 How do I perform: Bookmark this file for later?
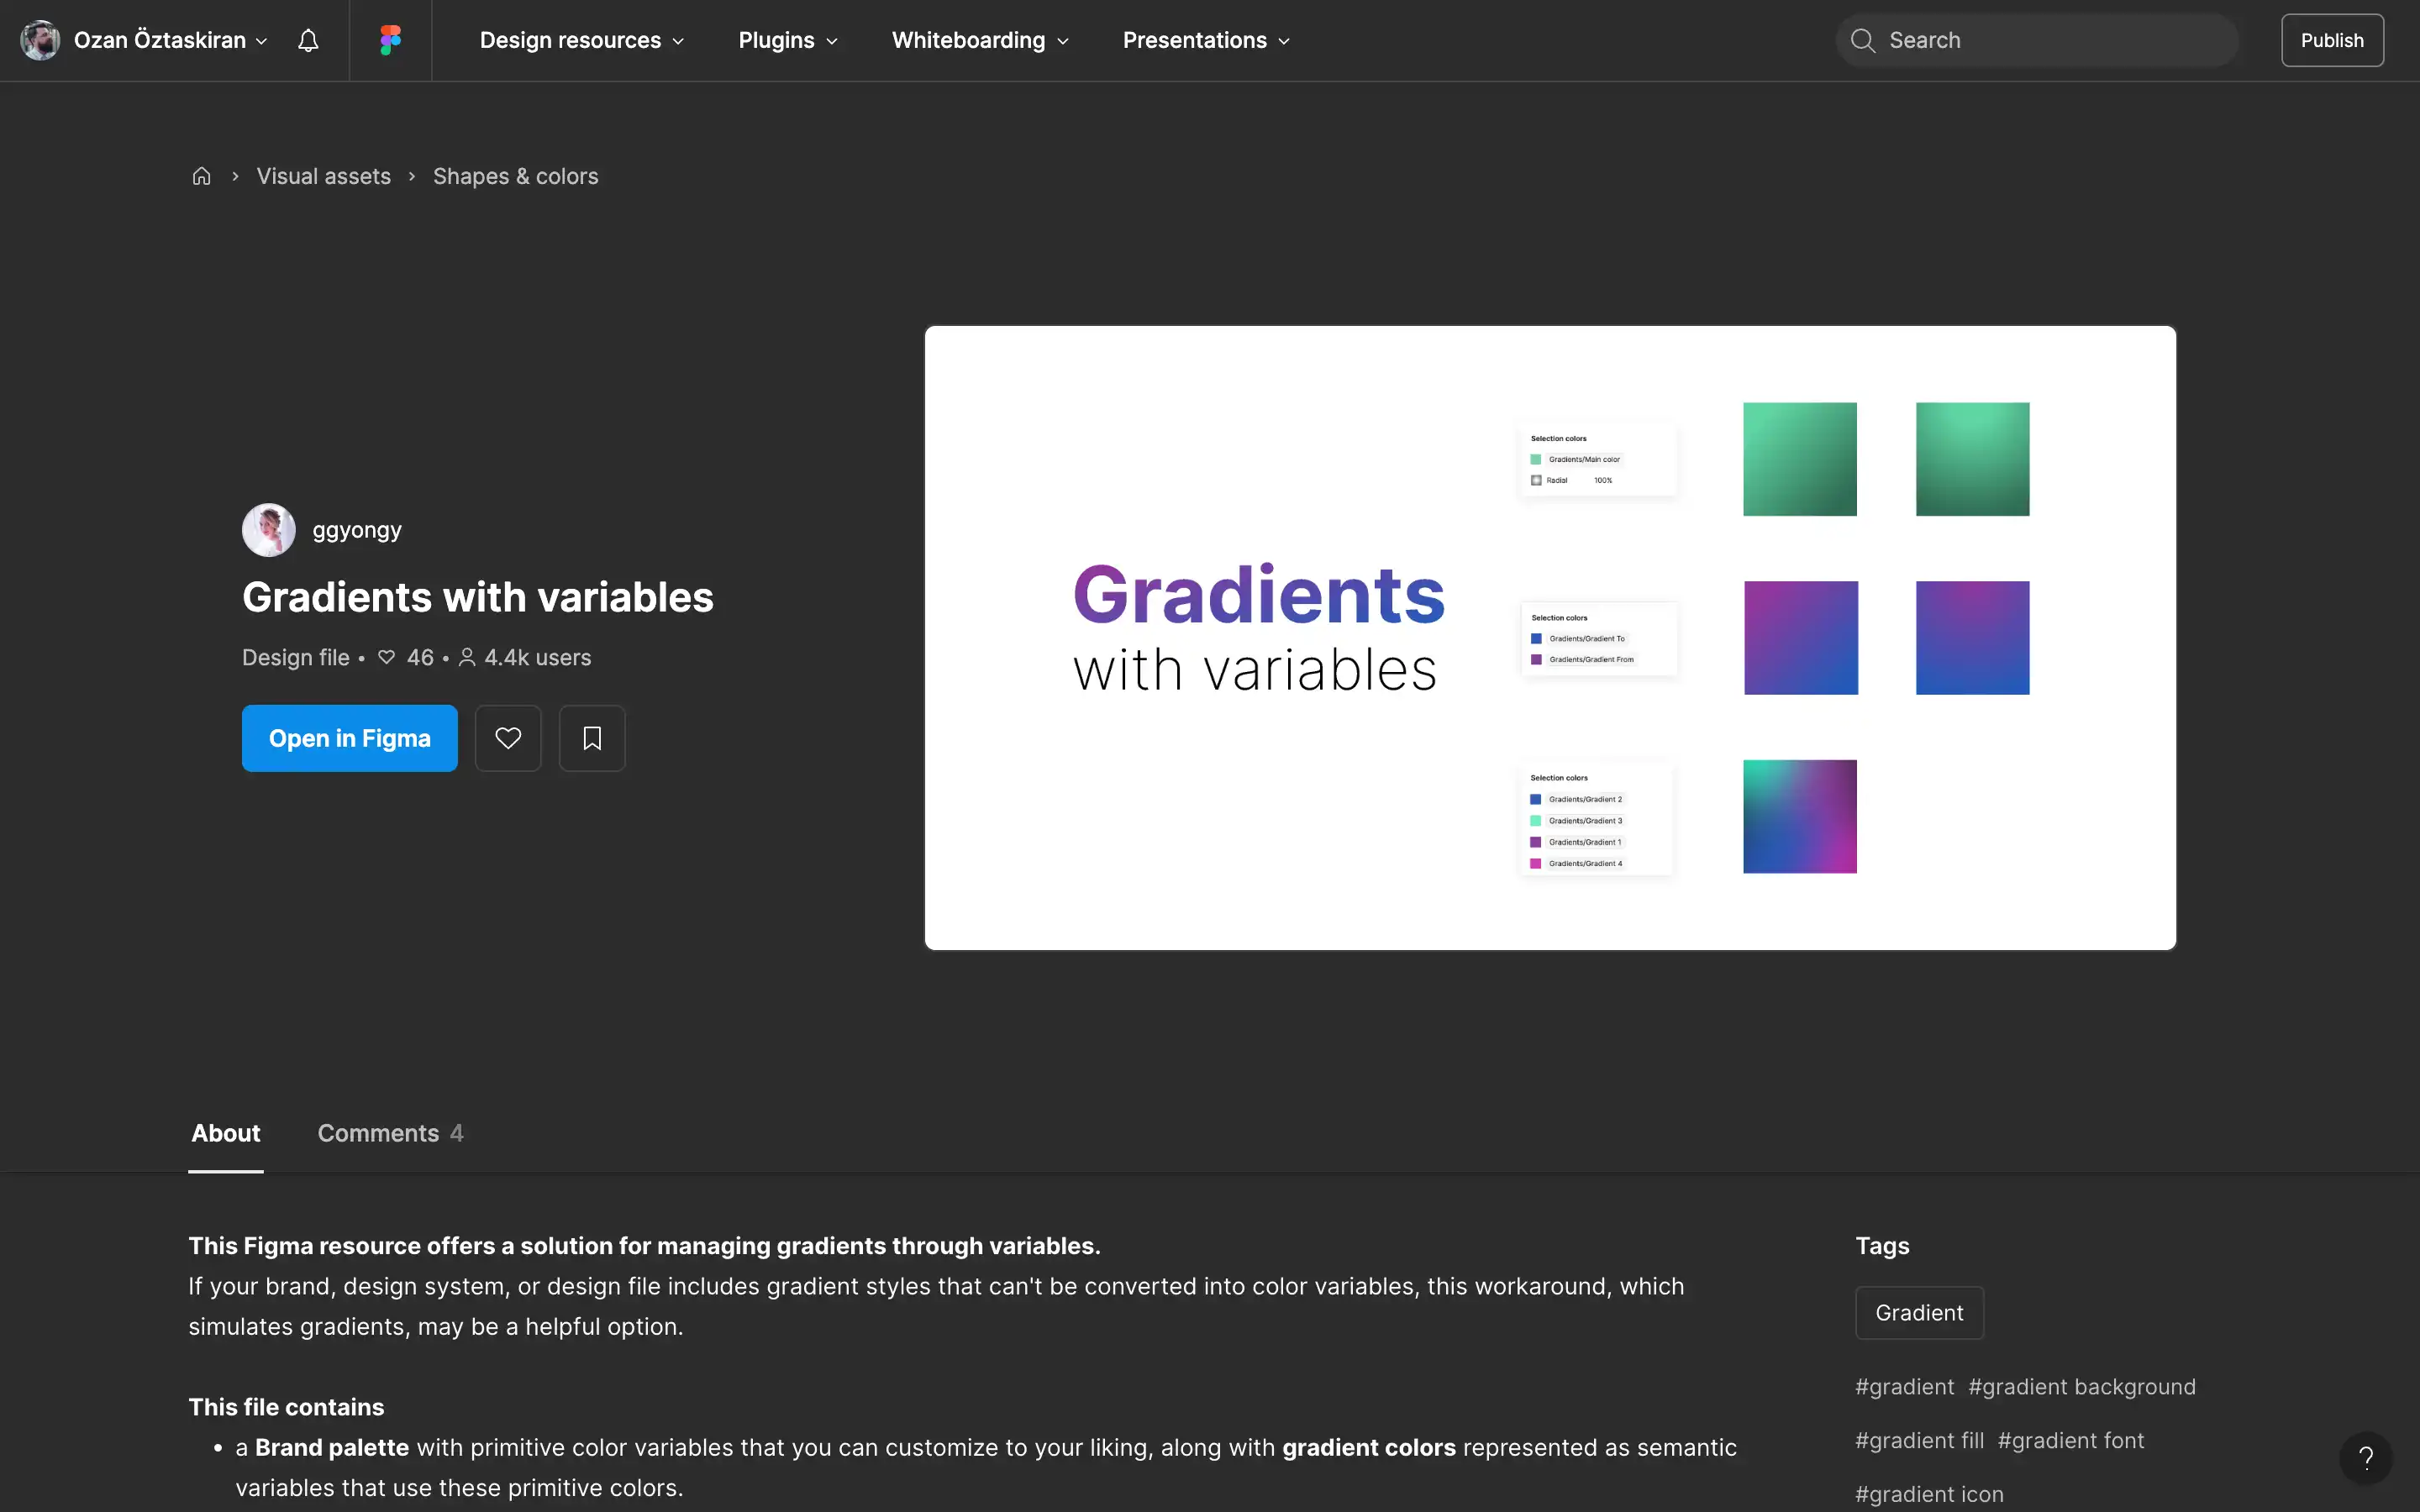point(592,738)
